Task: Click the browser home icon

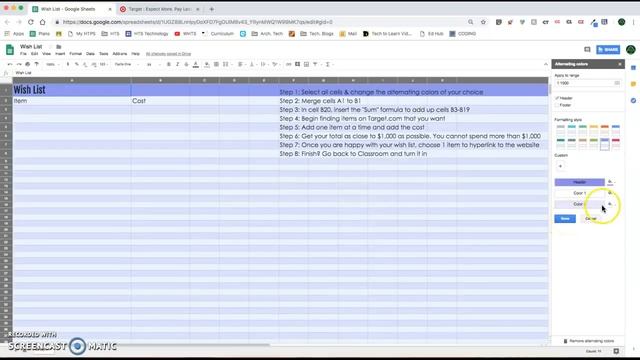Action: pos(42,22)
